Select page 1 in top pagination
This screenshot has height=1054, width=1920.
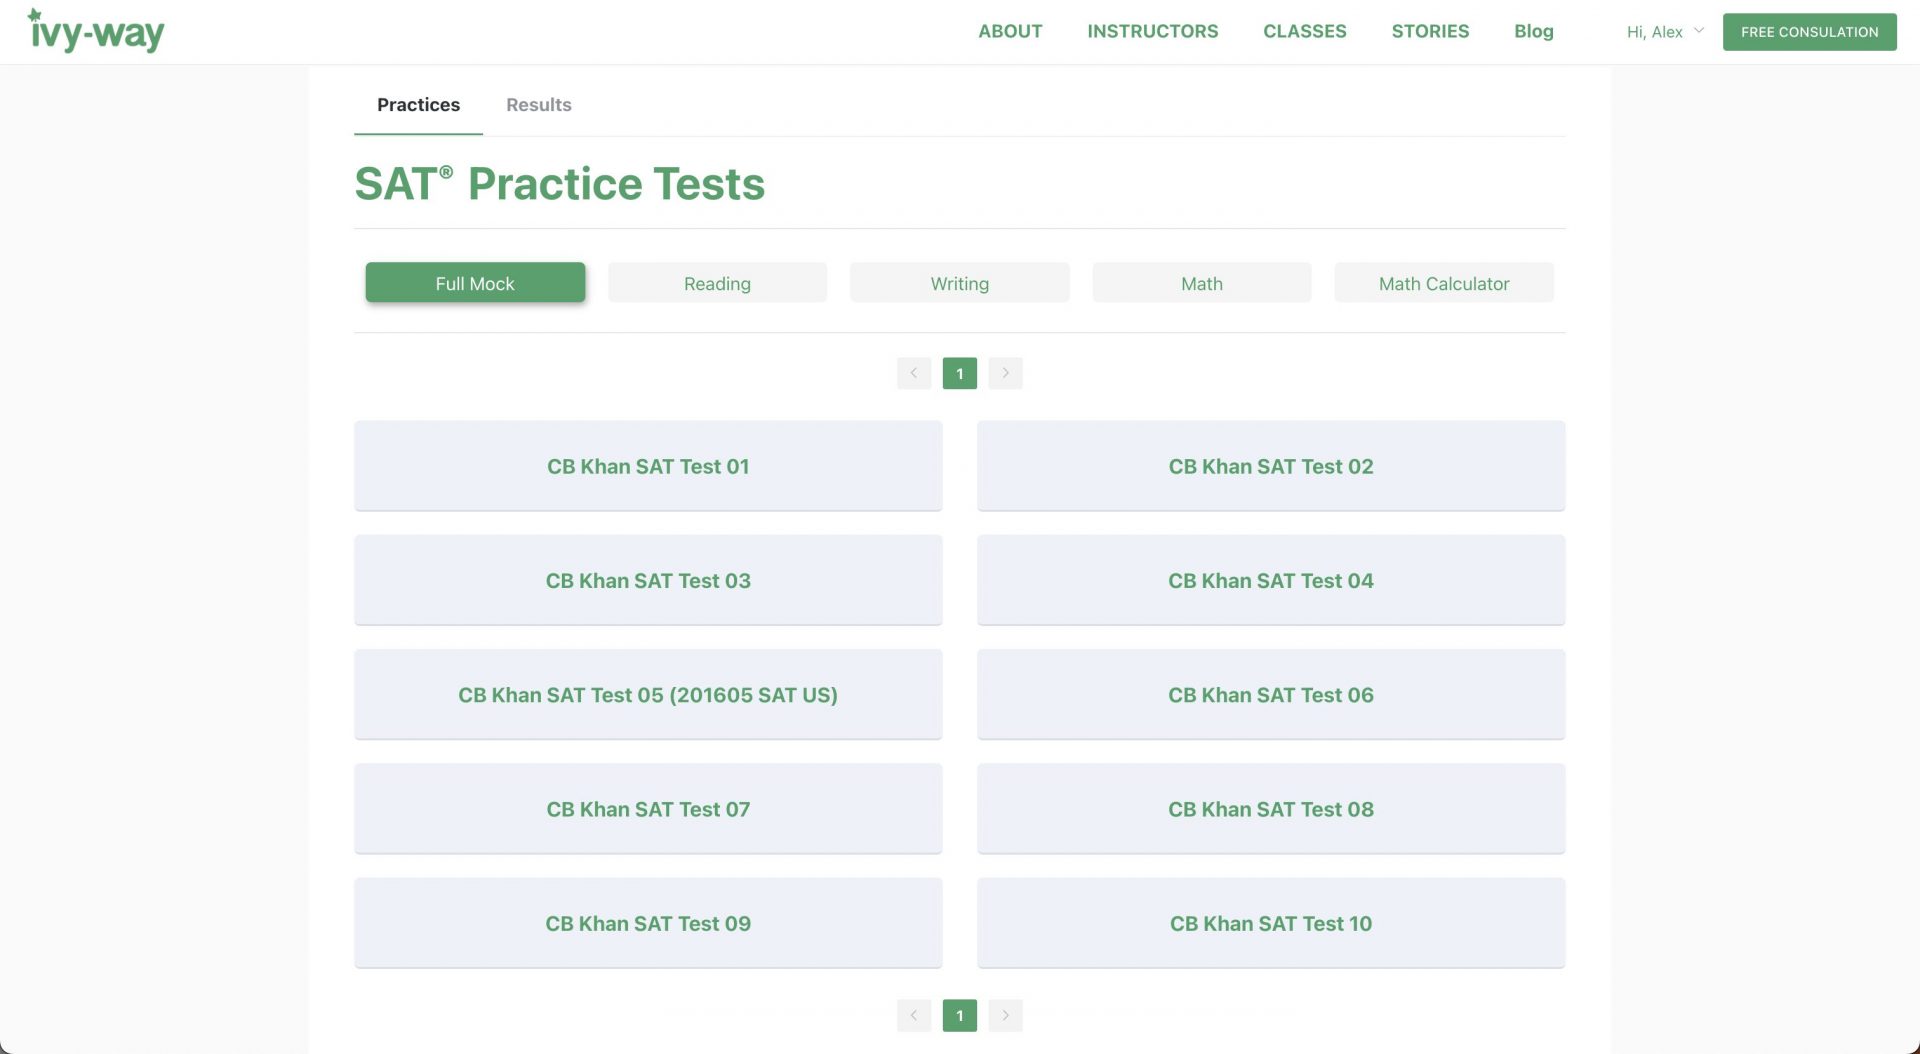[x=959, y=373]
